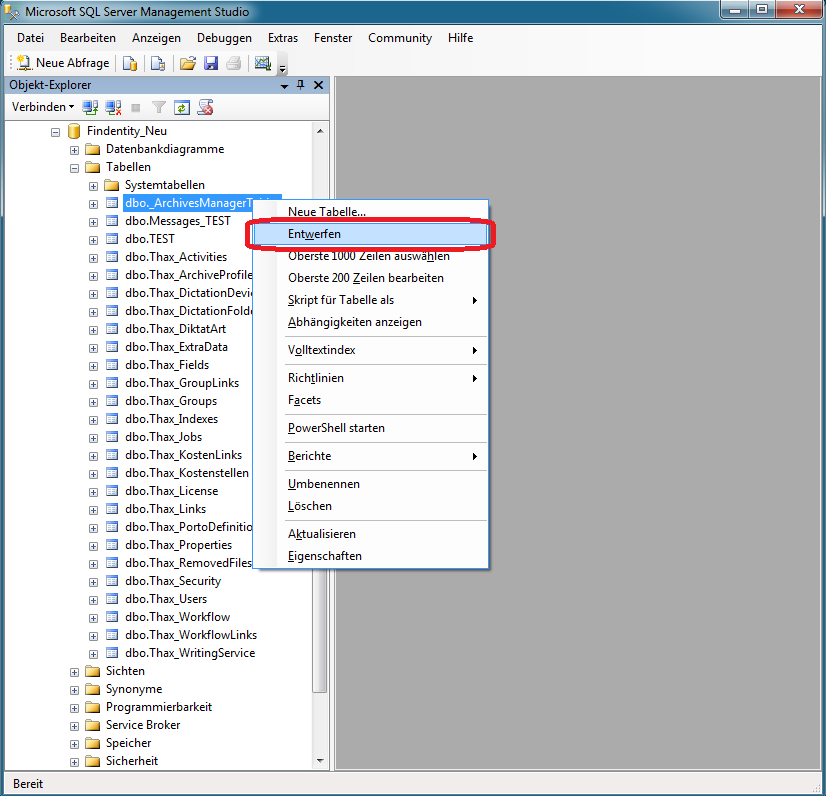Click the Programmierbarkeit folder icon
Screen dimensions: 826x796
tap(93, 707)
